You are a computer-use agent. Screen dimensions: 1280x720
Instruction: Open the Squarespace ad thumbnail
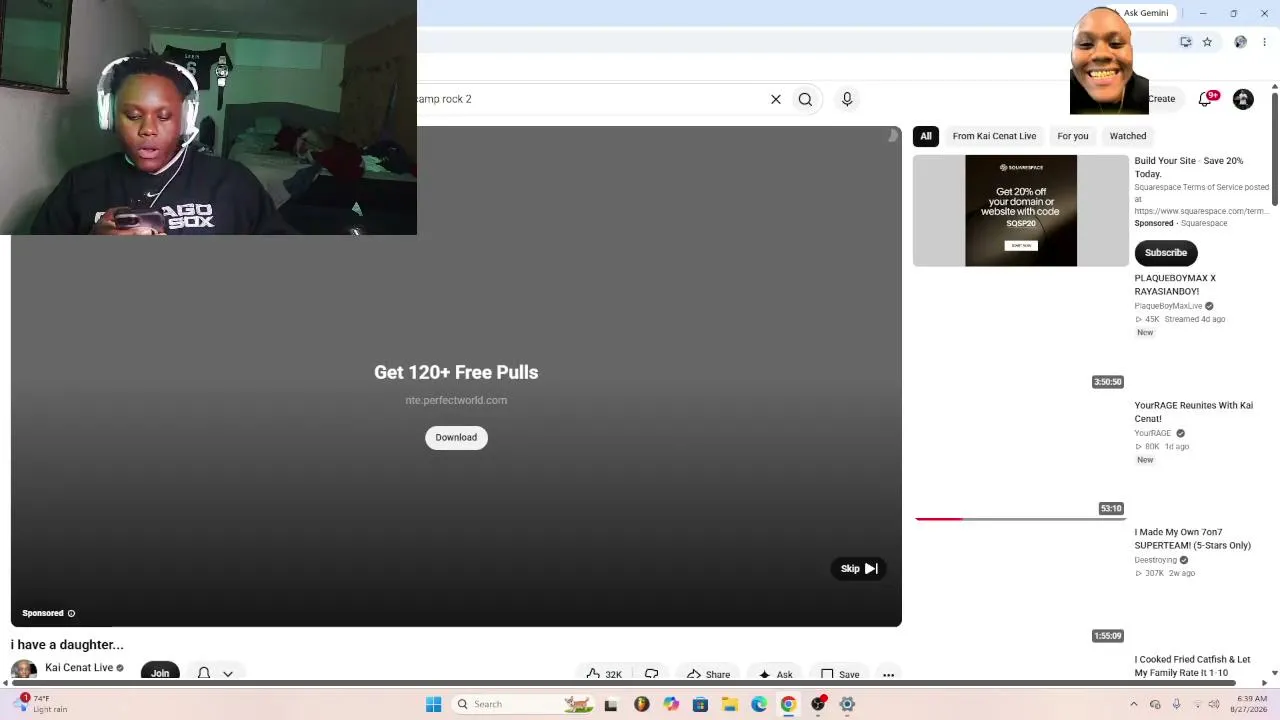click(1021, 211)
